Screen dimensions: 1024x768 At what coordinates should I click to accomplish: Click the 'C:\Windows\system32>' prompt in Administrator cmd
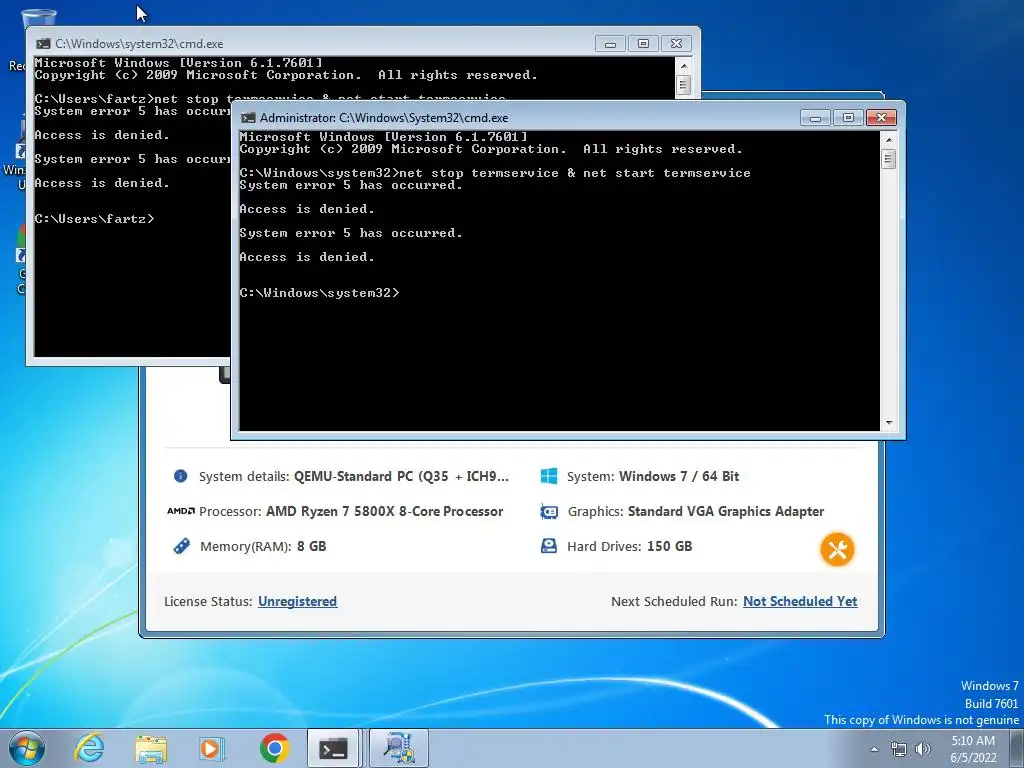pos(319,293)
